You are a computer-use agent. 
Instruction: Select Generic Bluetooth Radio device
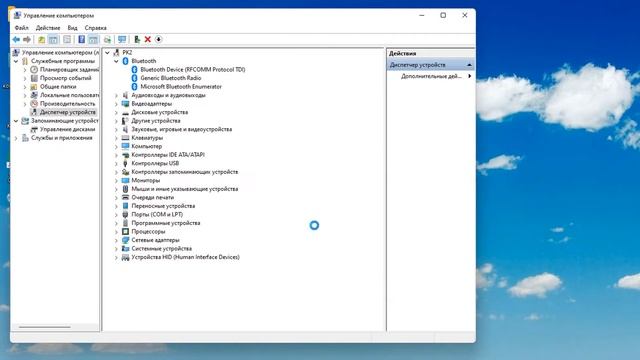171,78
